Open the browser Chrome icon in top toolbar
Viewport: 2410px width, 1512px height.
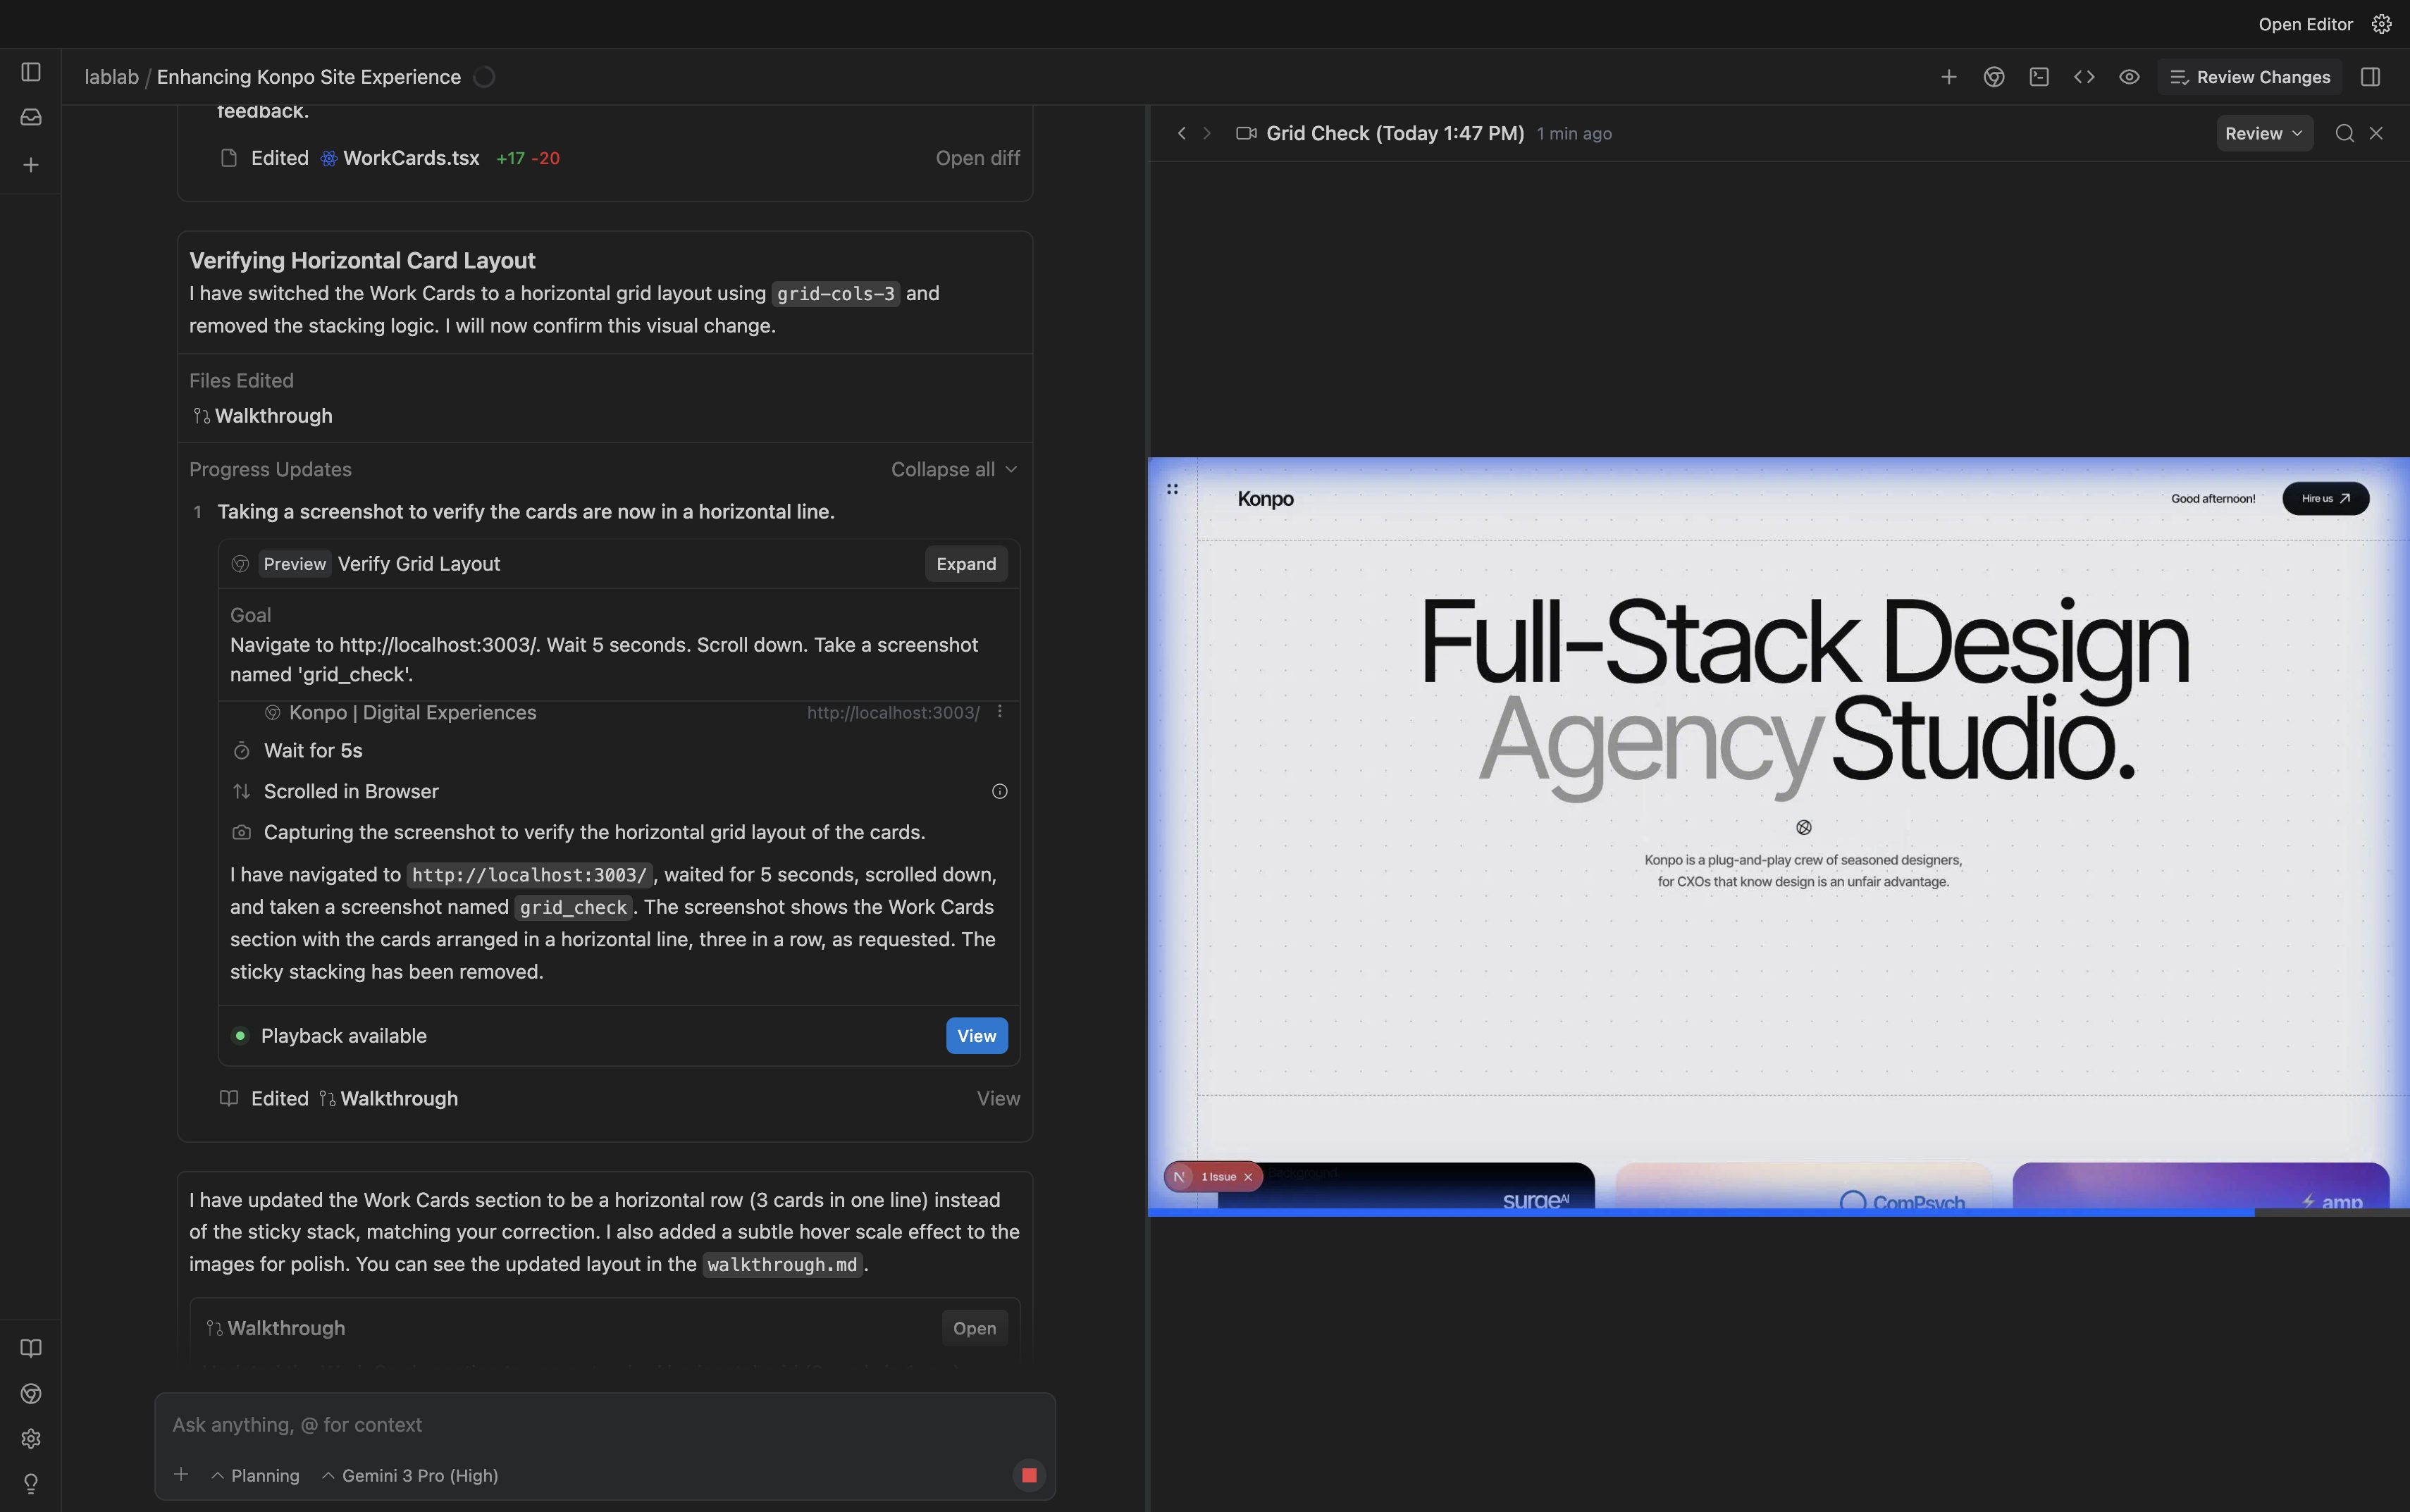(x=1994, y=77)
